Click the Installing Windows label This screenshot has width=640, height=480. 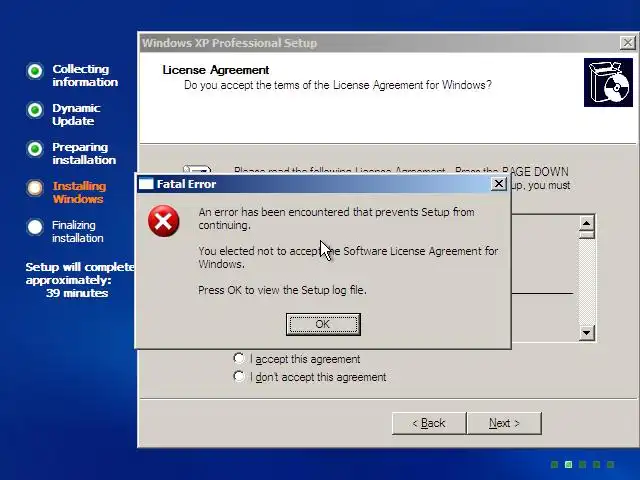(79, 192)
